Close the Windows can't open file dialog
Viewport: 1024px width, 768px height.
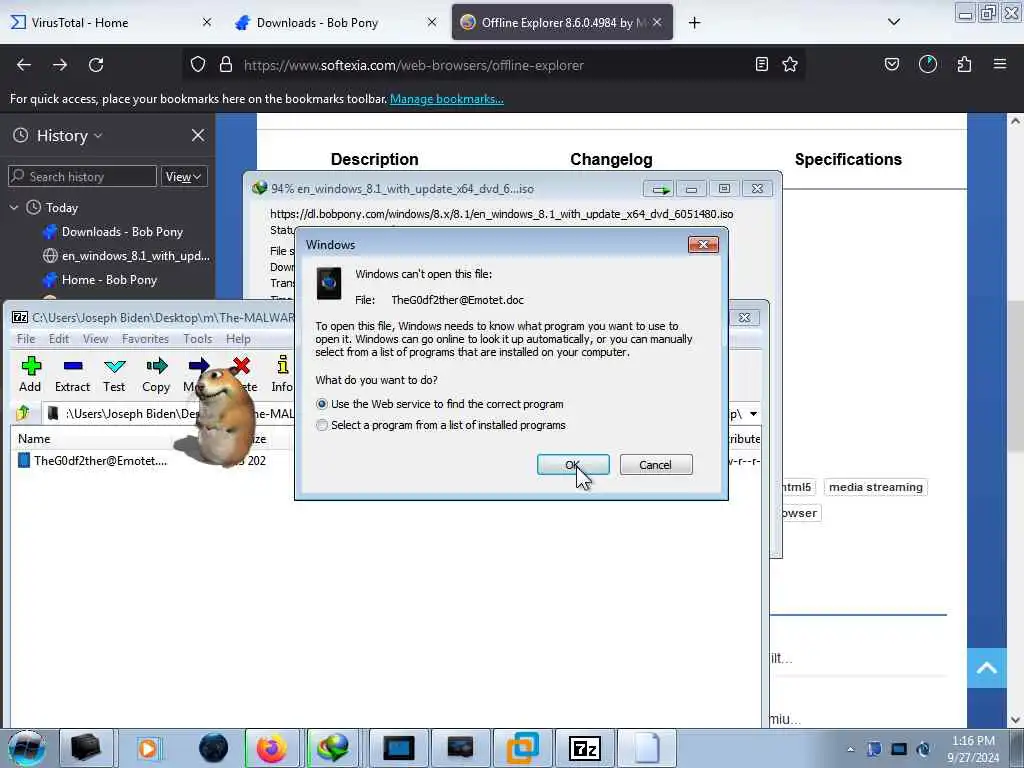click(x=703, y=245)
